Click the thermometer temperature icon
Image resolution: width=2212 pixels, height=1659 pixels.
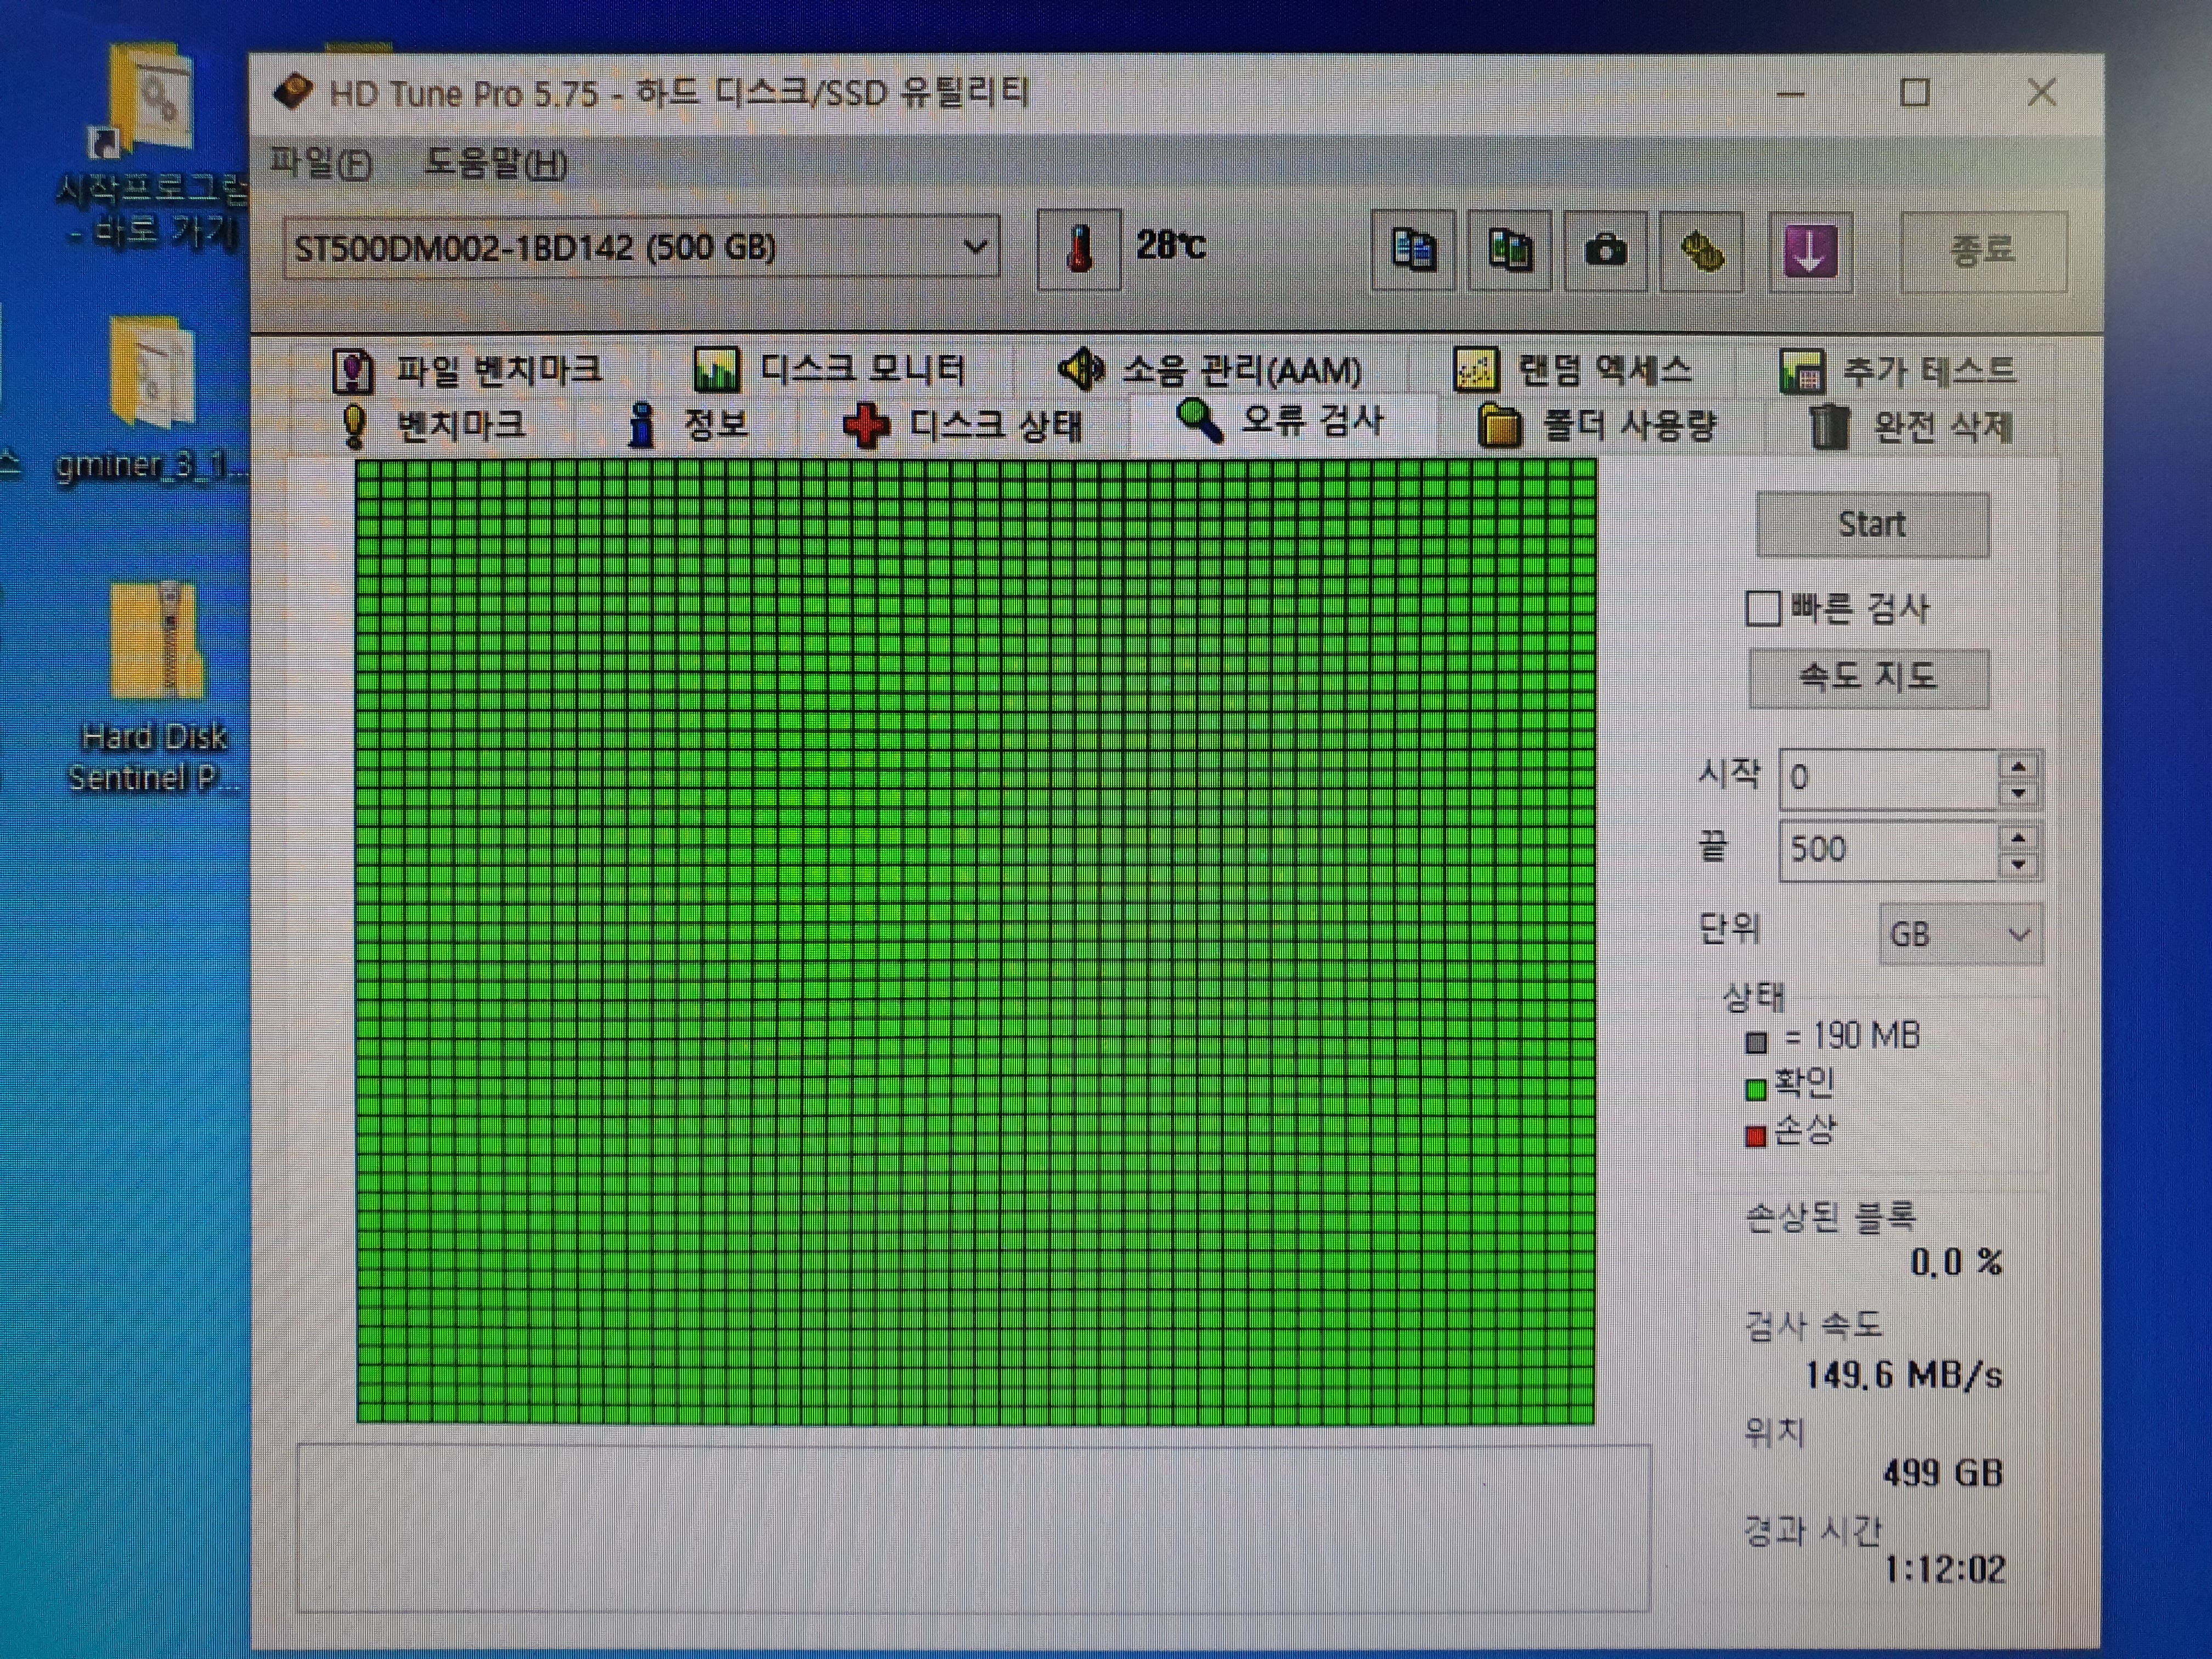1078,249
